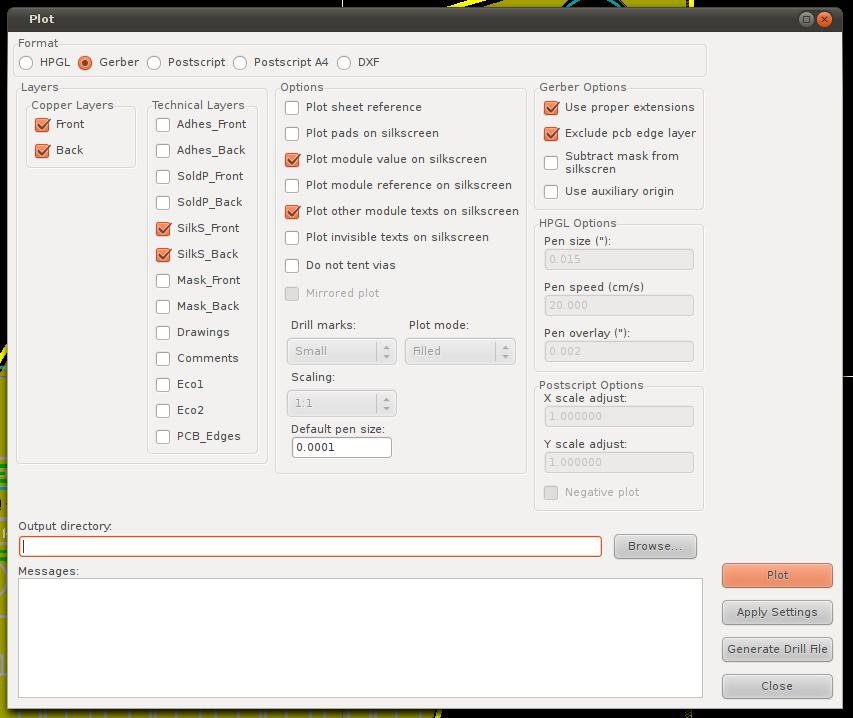The height and width of the screenshot is (718, 853).
Task: Open the Scaling dropdown
Action: tap(341, 403)
